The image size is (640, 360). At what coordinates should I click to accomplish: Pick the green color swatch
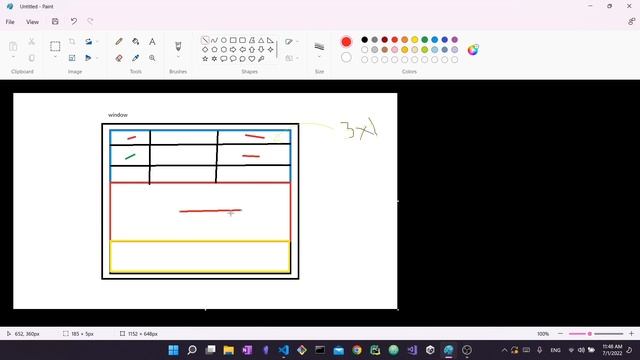tap(424, 40)
